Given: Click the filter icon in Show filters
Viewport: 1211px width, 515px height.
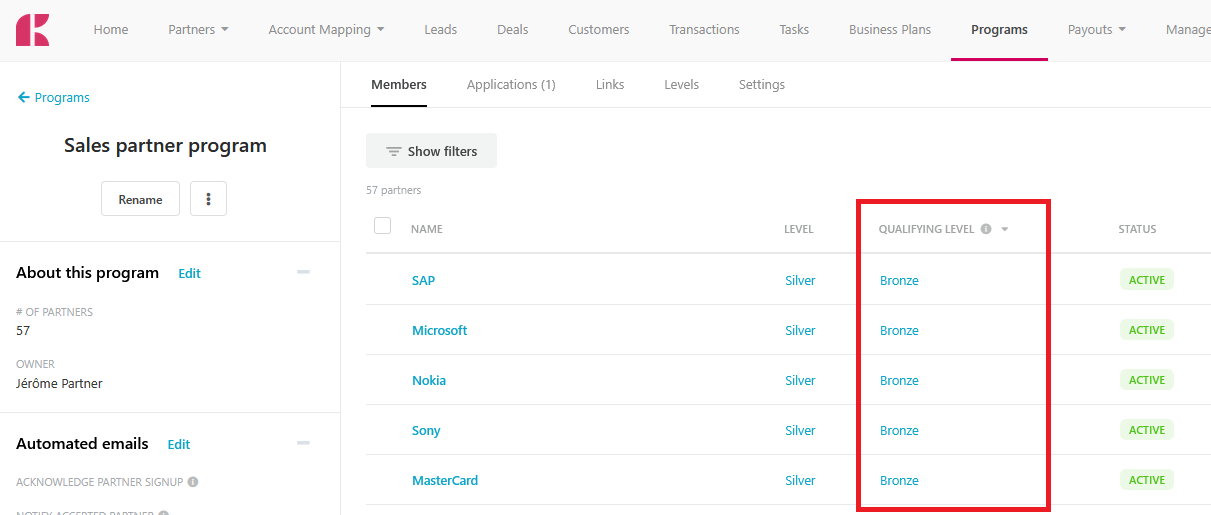Looking at the screenshot, I should [394, 151].
